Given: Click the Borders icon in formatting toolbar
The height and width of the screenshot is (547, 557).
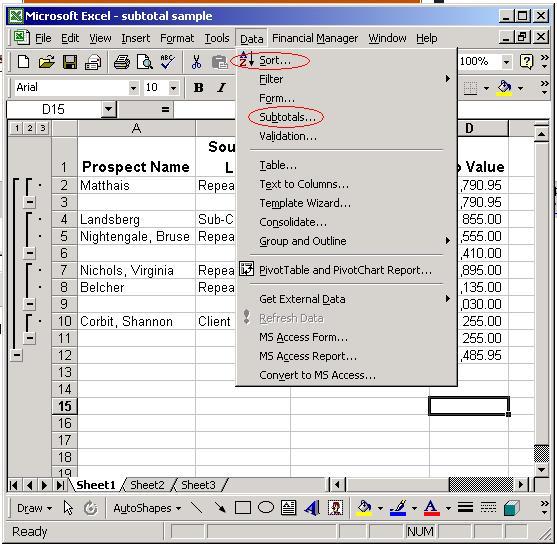Looking at the screenshot, I should tap(470, 88).
